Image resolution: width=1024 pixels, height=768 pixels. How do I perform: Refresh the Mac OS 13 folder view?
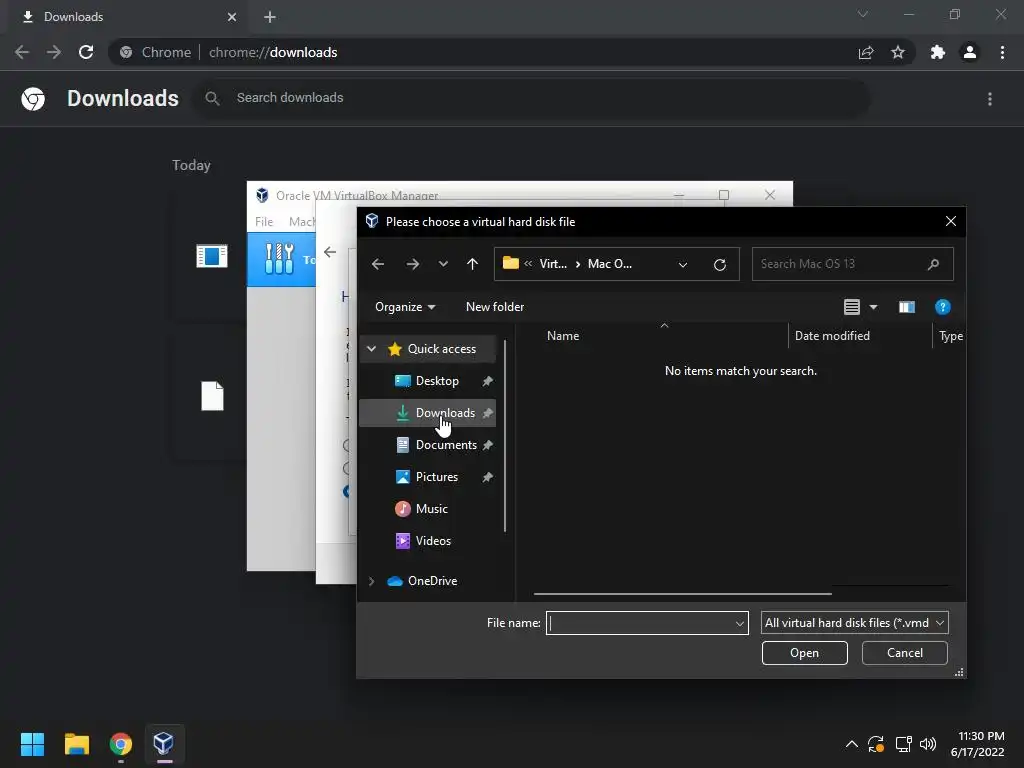click(720, 264)
